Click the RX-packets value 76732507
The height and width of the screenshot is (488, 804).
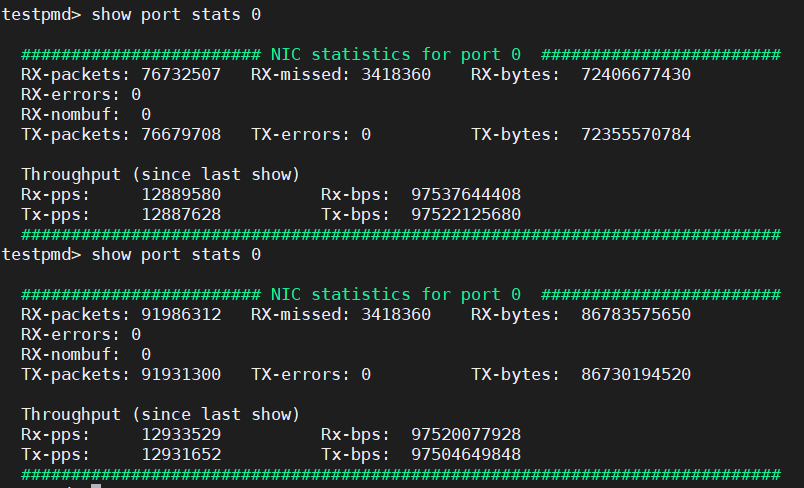click(181, 74)
